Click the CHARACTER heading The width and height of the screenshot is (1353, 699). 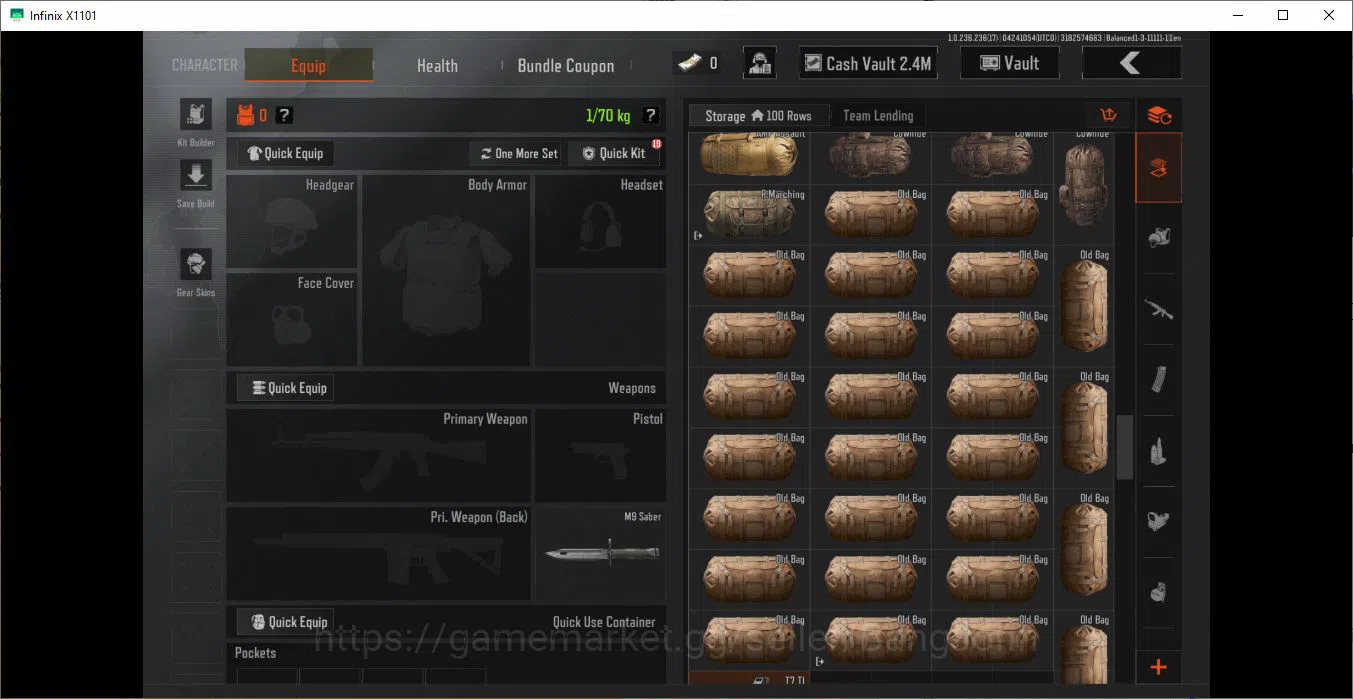tap(204, 65)
